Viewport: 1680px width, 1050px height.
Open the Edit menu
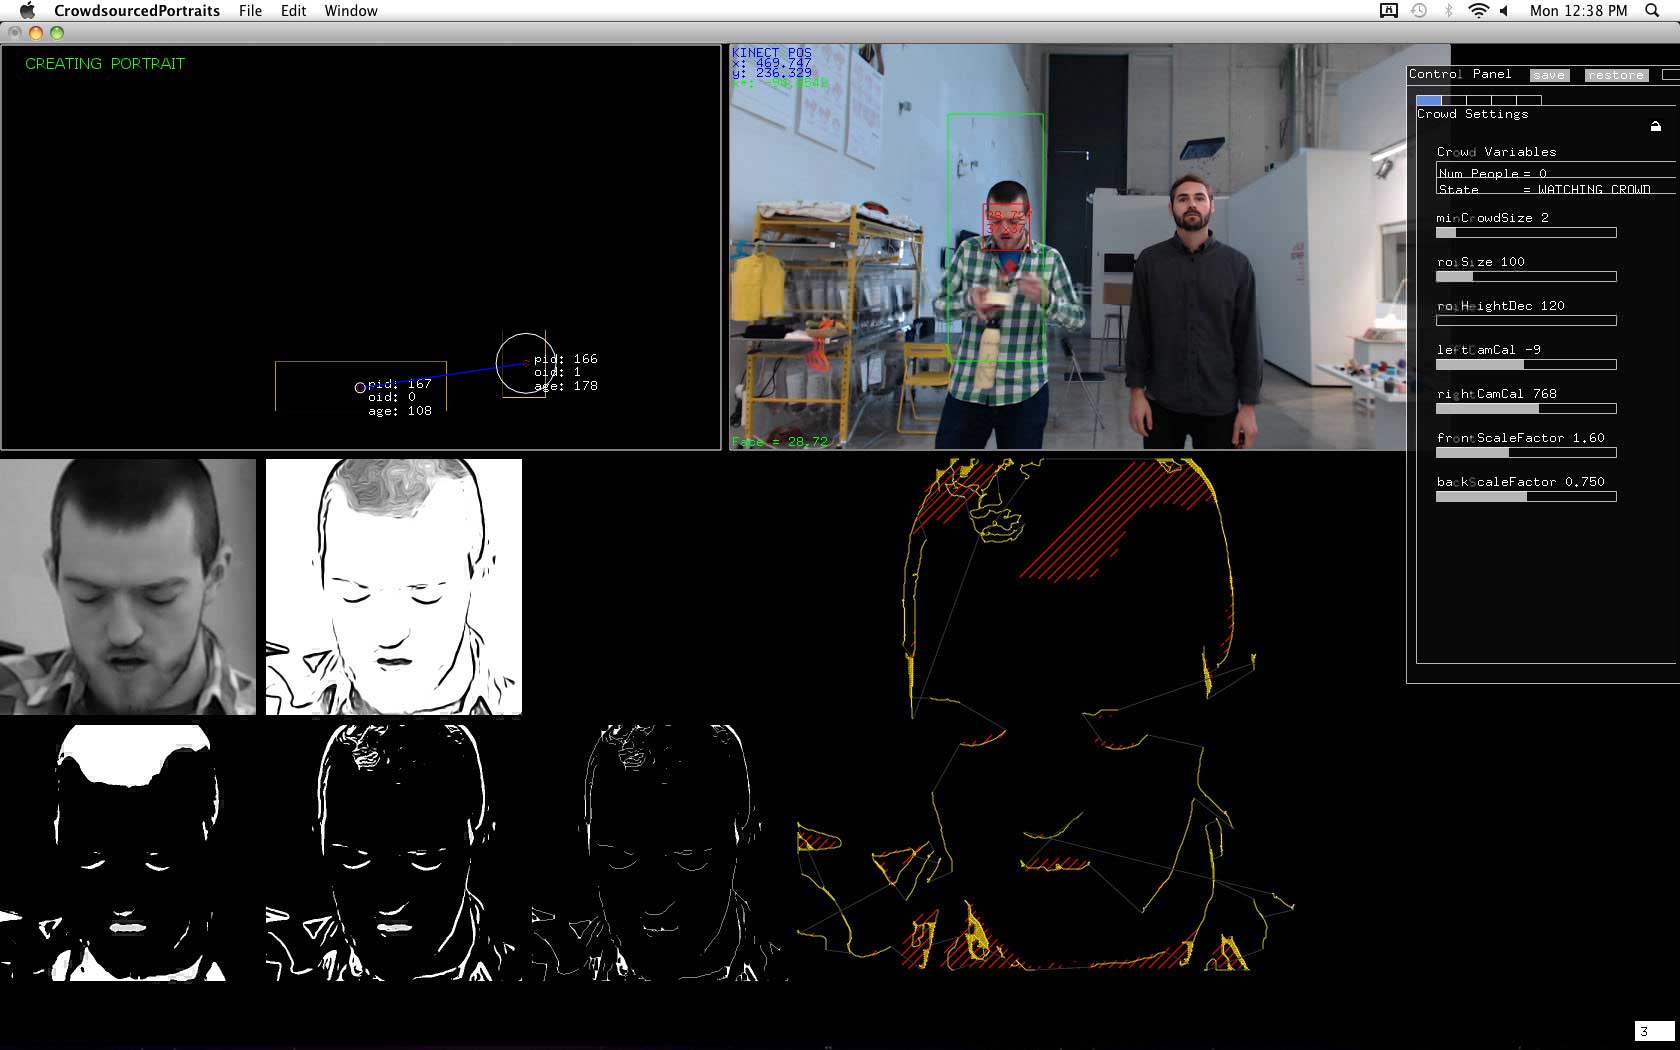tap(293, 10)
